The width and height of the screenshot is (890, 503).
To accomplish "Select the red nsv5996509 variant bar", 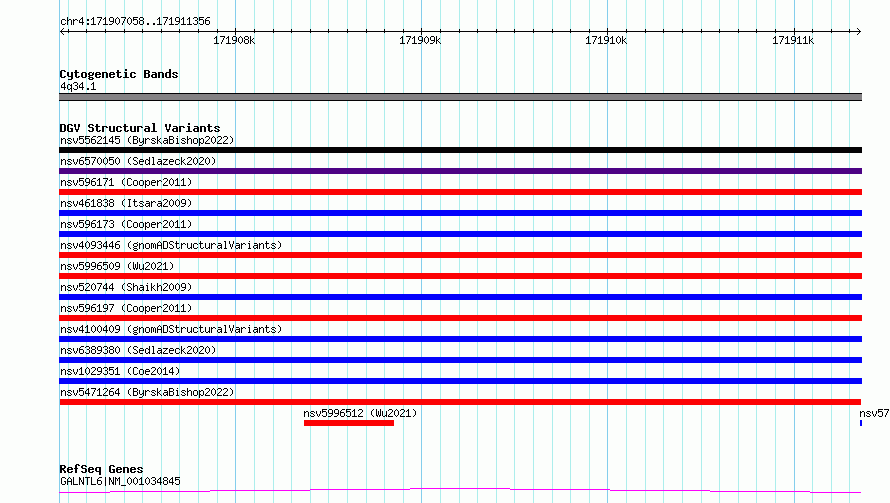I will (x=460, y=276).
